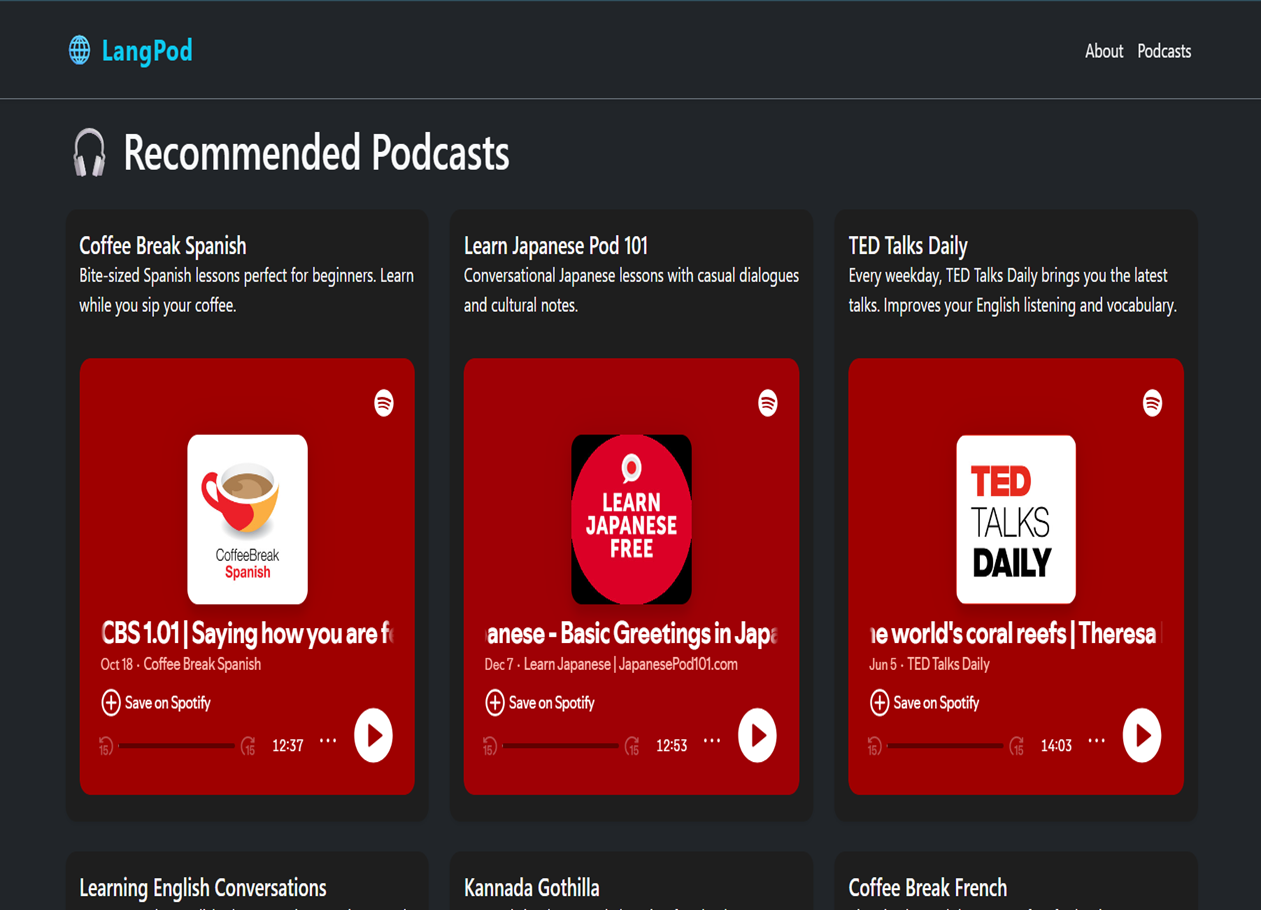Skip forward 15 seconds in Learn Japanese player
1261x910 pixels.
coord(632,746)
